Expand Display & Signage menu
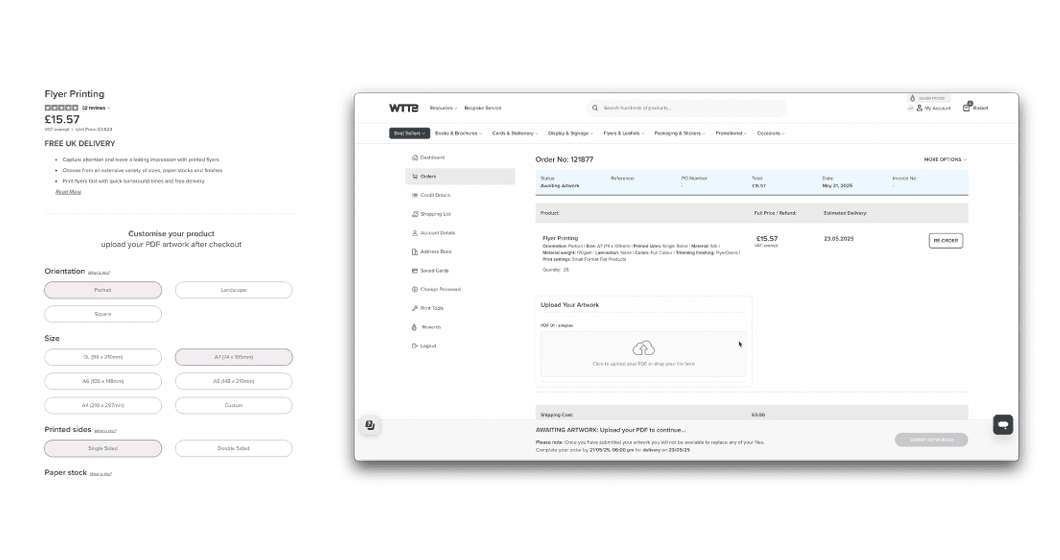This screenshot has width=1060, height=560. point(571,133)
